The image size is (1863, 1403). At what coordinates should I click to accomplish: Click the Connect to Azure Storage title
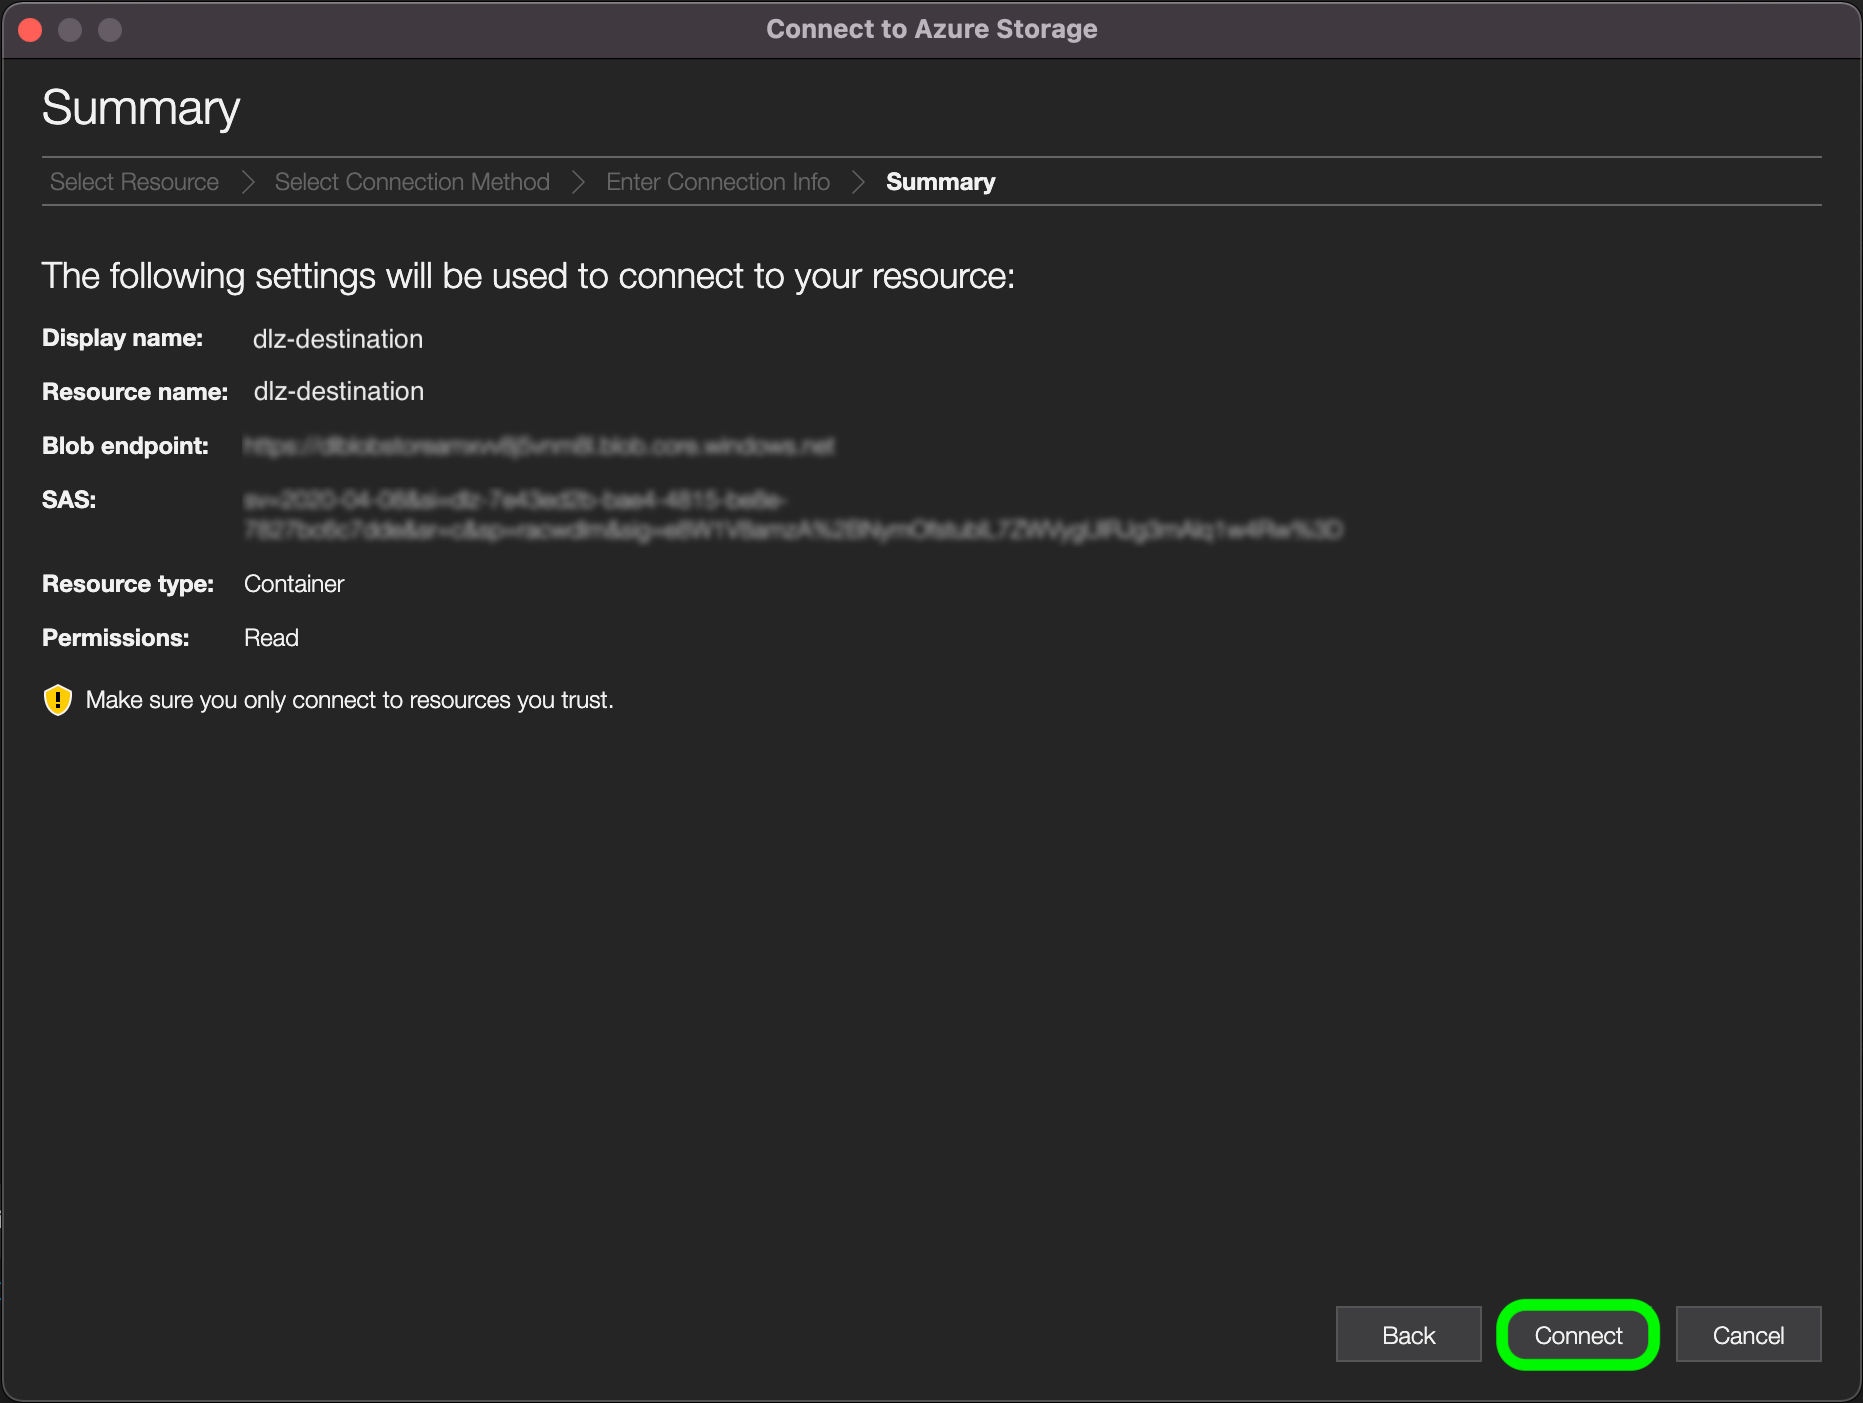click(932, 29)
